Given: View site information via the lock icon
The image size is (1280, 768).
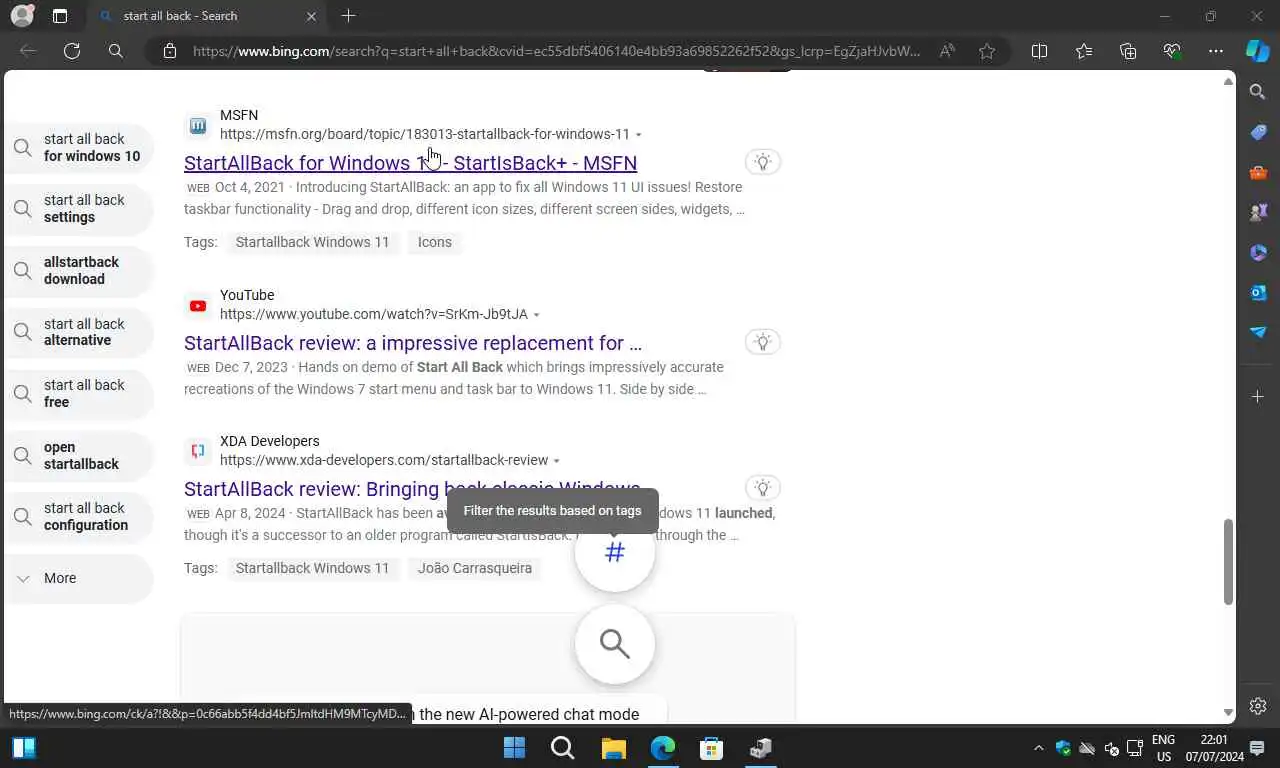Looking at the screenshot, I should click(x=170, y=51).
